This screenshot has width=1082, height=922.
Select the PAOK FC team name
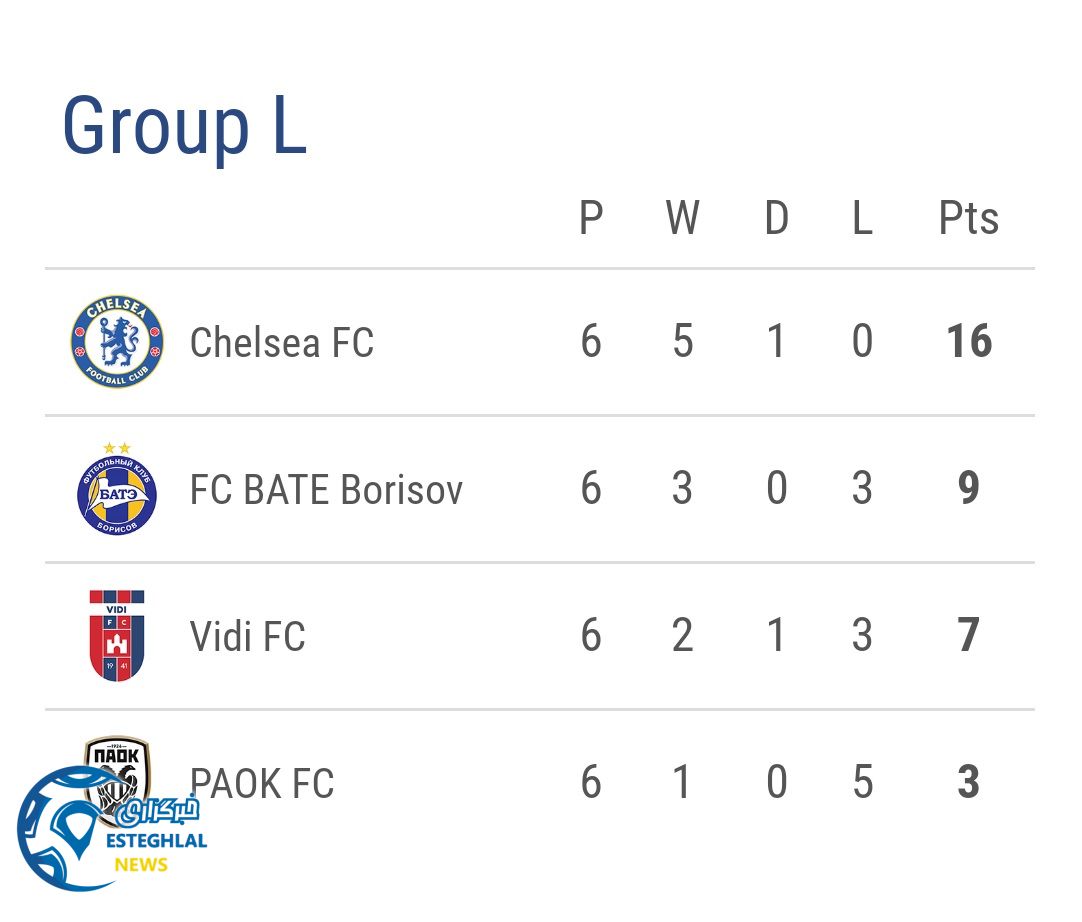click(x=262, y=784)
